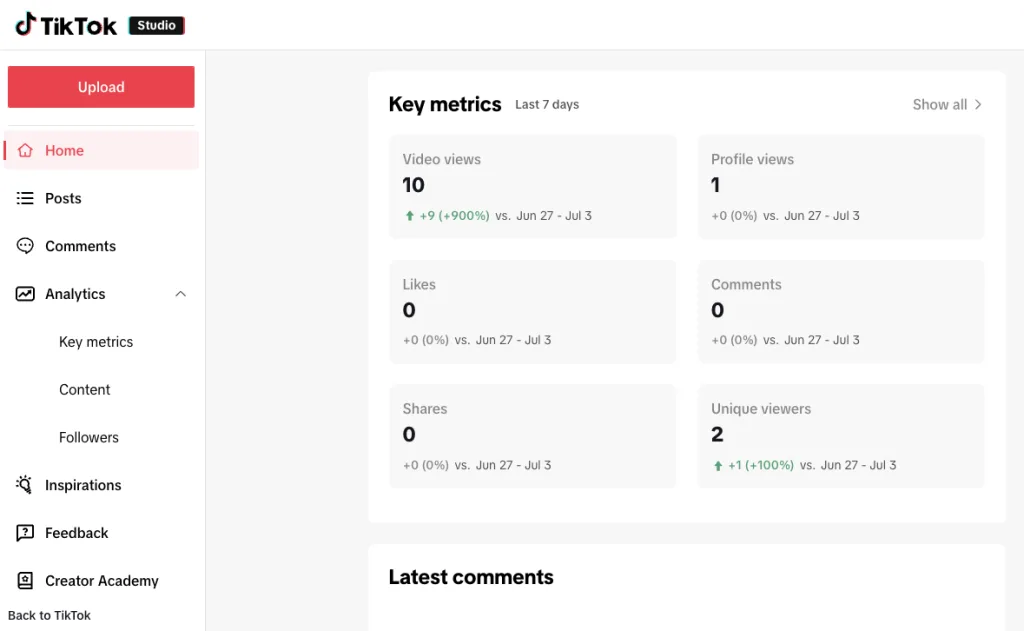Screen dimensions: 1024x631
Task: Click the Analytics chart icon
Action: (25, 294)
